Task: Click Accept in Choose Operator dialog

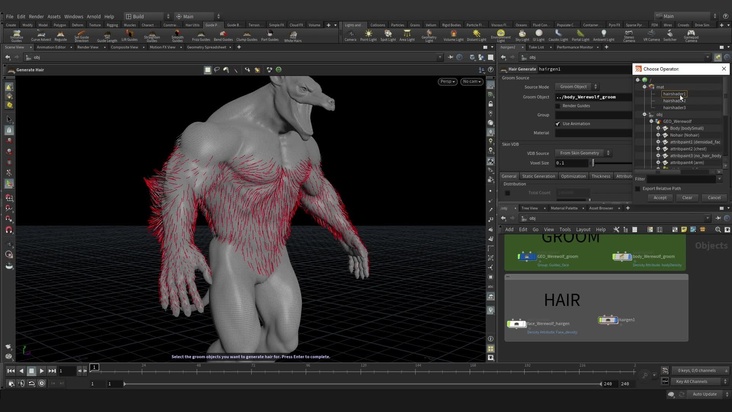Action: (660, 197)
